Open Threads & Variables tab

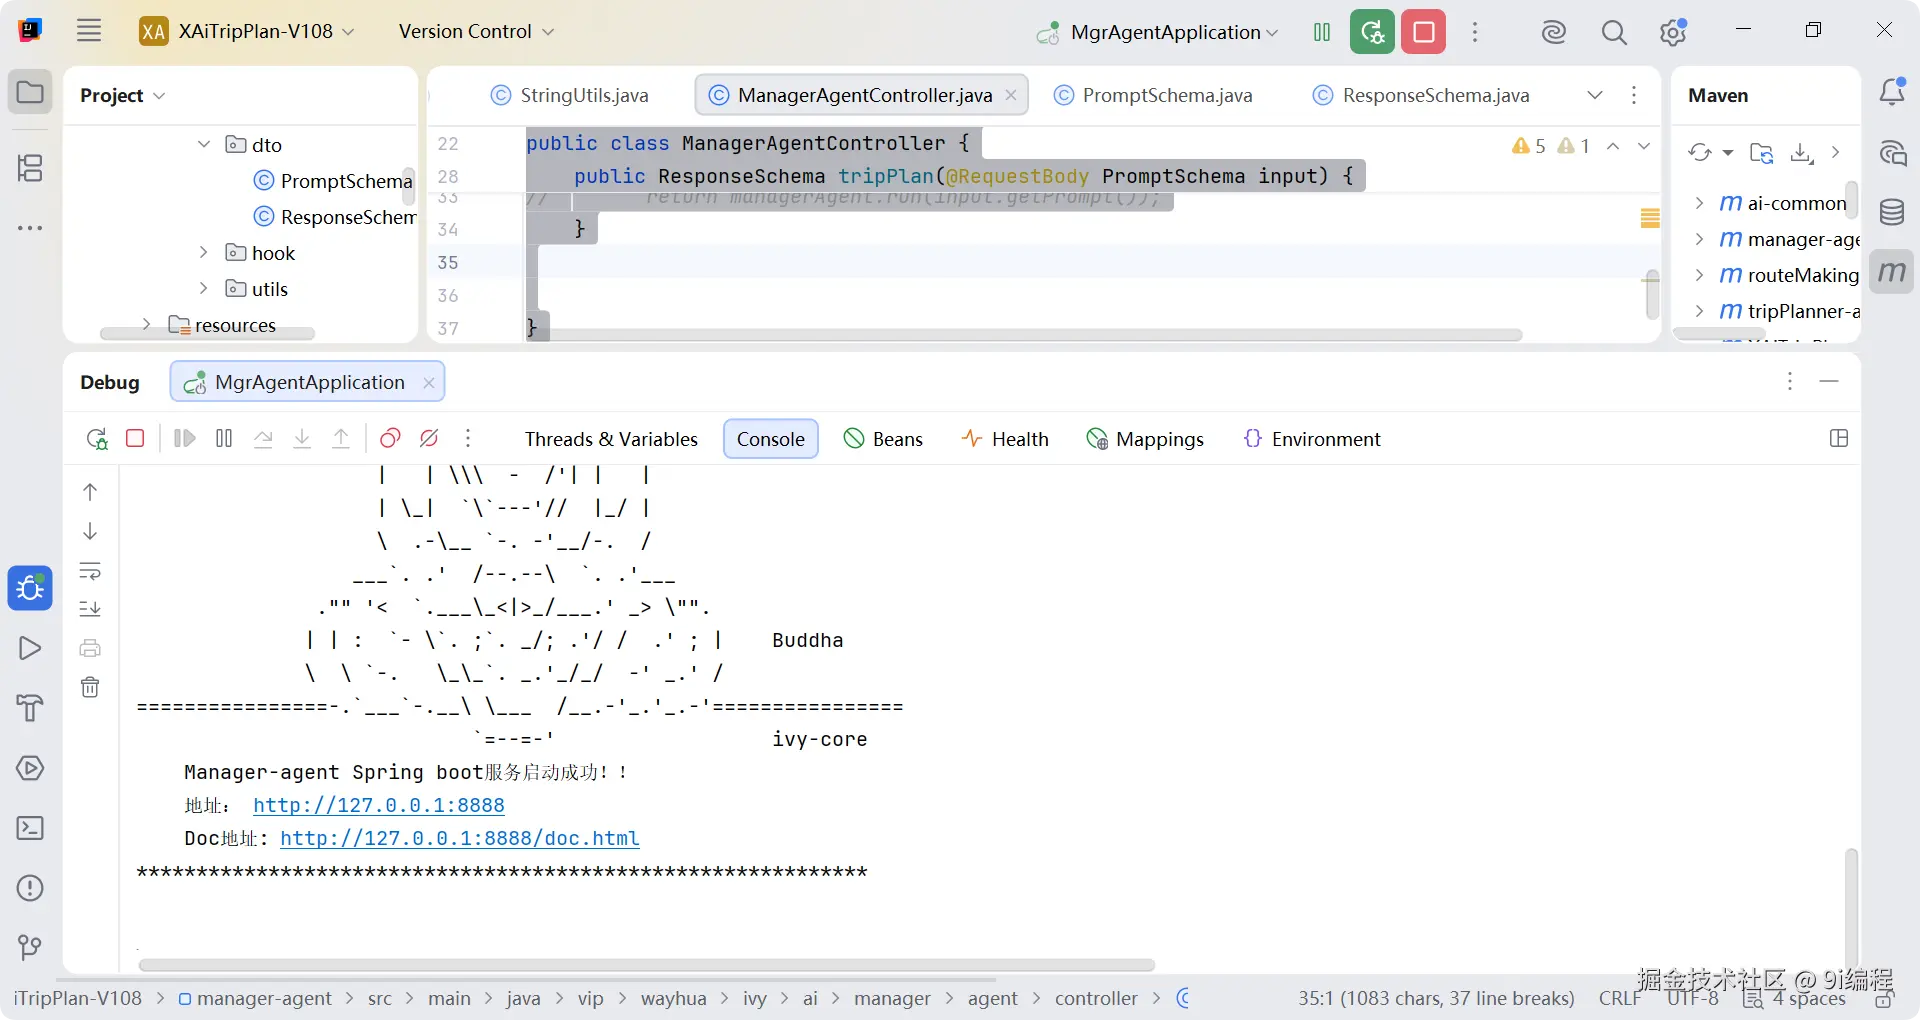click(611, 439)
